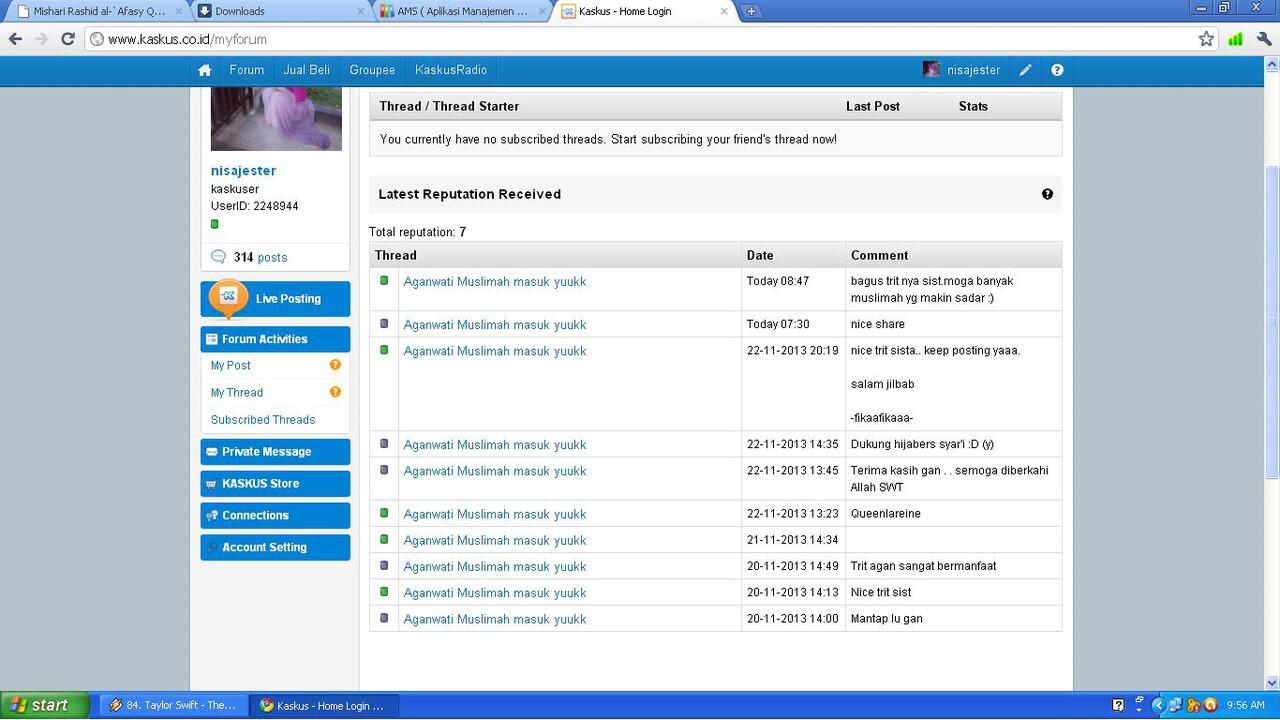The width and height of the screenshot is (1280, 720).
Task: Click profile picture thumbnail in sidebar
Action: click(276, 119)
